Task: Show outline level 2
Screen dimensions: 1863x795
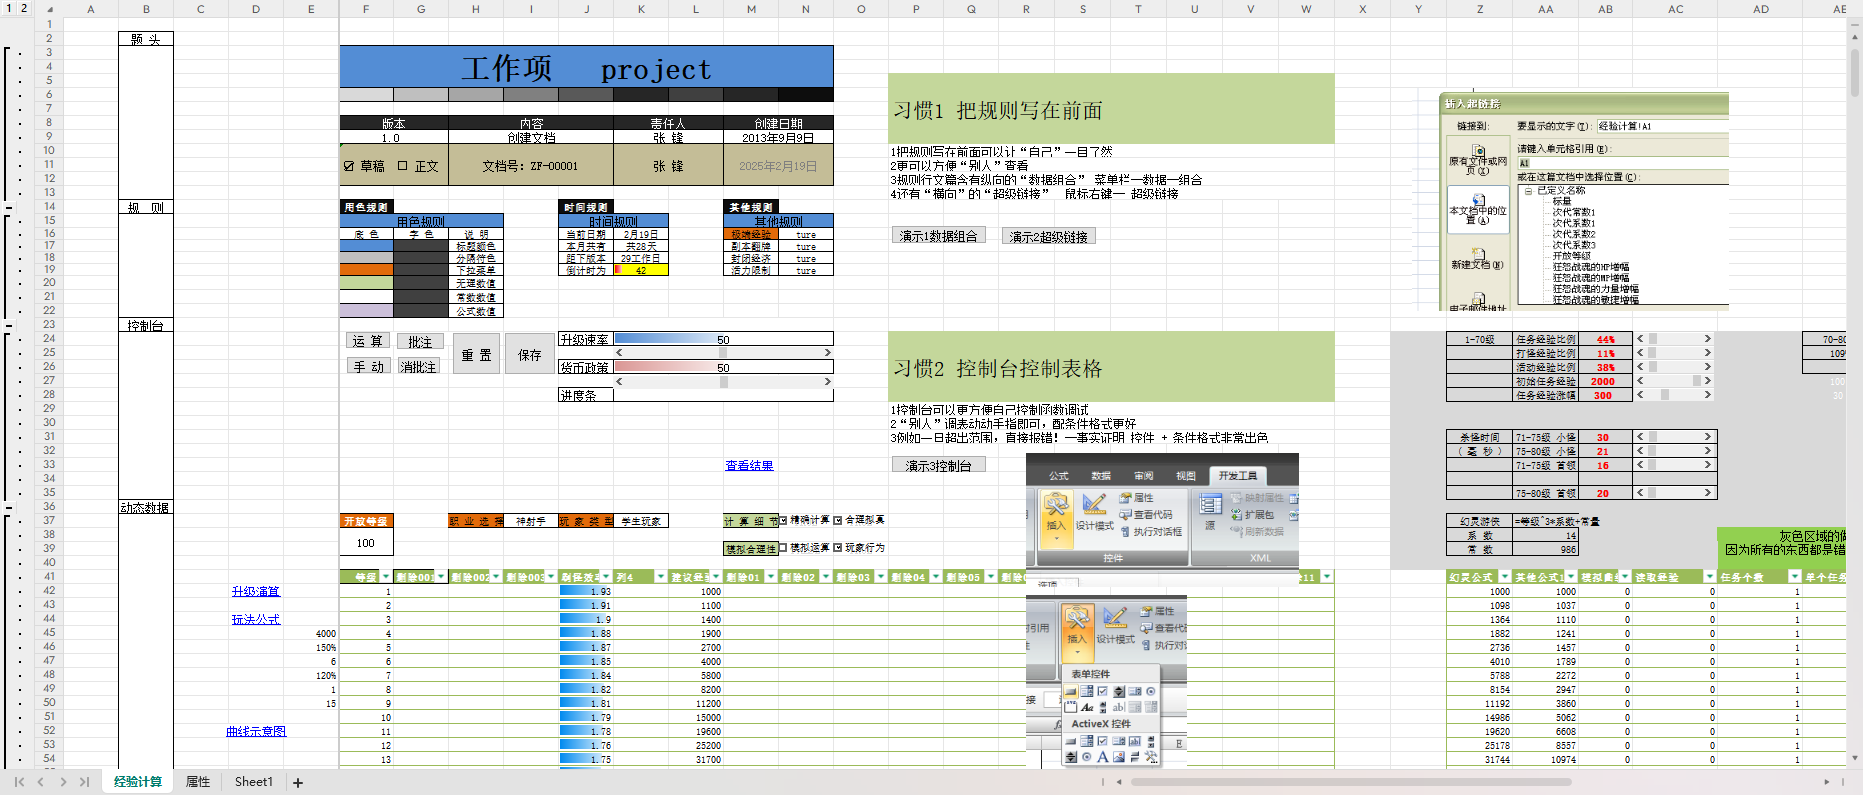Action: click(x=24, y=8)
